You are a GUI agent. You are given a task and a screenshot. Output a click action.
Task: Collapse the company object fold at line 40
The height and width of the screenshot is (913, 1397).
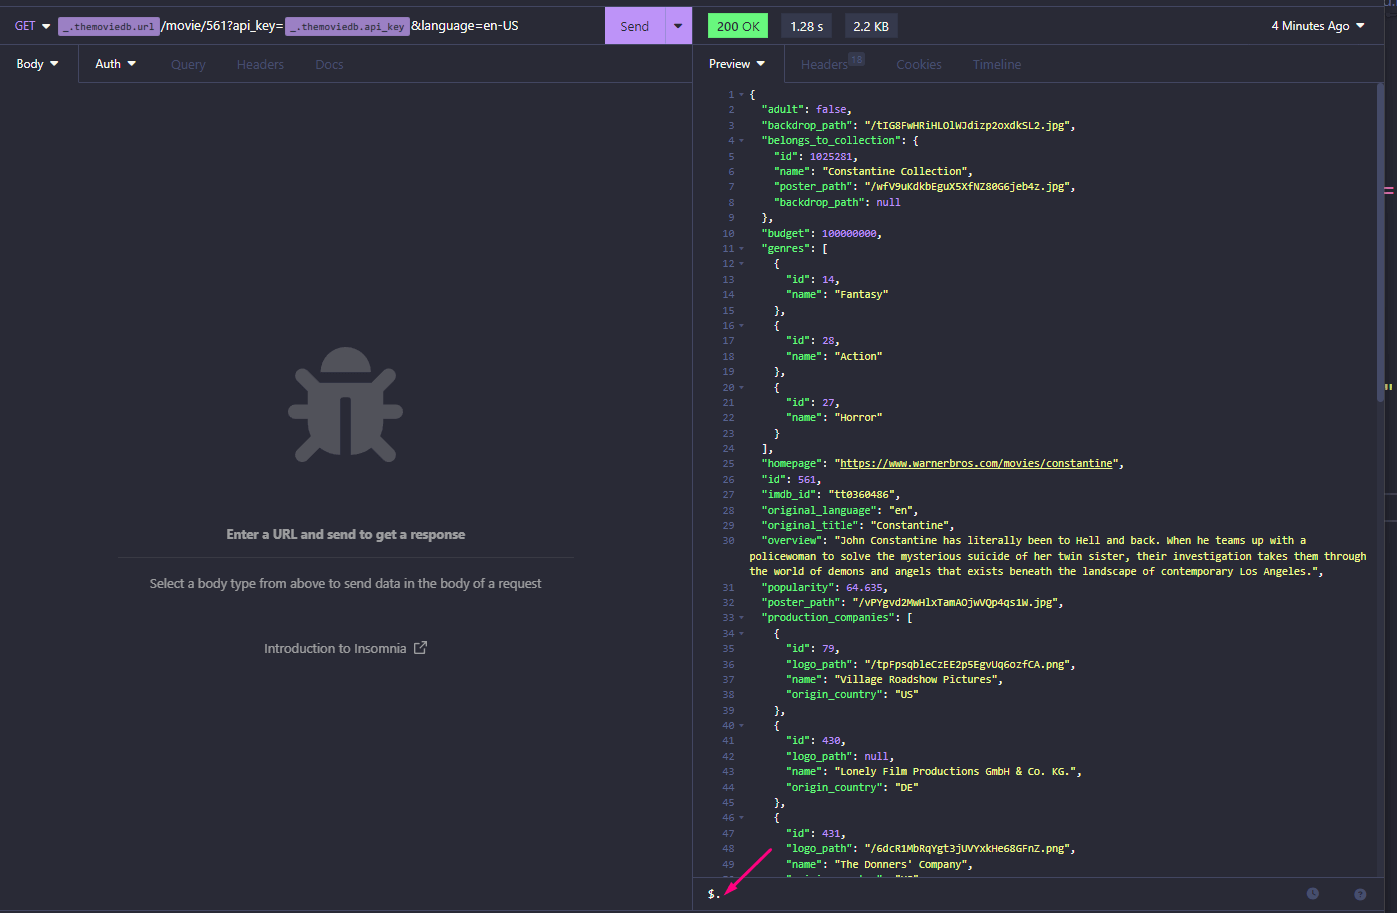coord(741,726)
